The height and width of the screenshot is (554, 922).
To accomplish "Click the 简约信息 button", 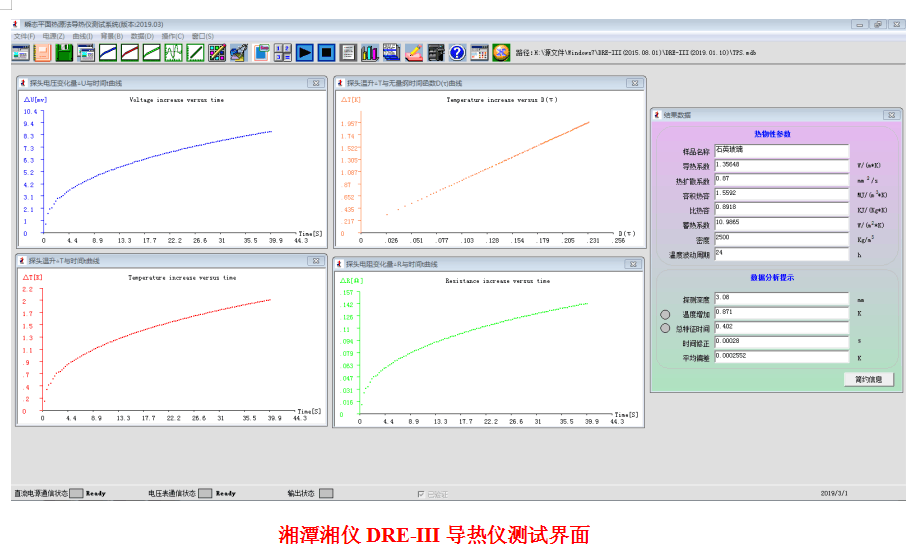I will pyautogui.click(x=868, y=379).
